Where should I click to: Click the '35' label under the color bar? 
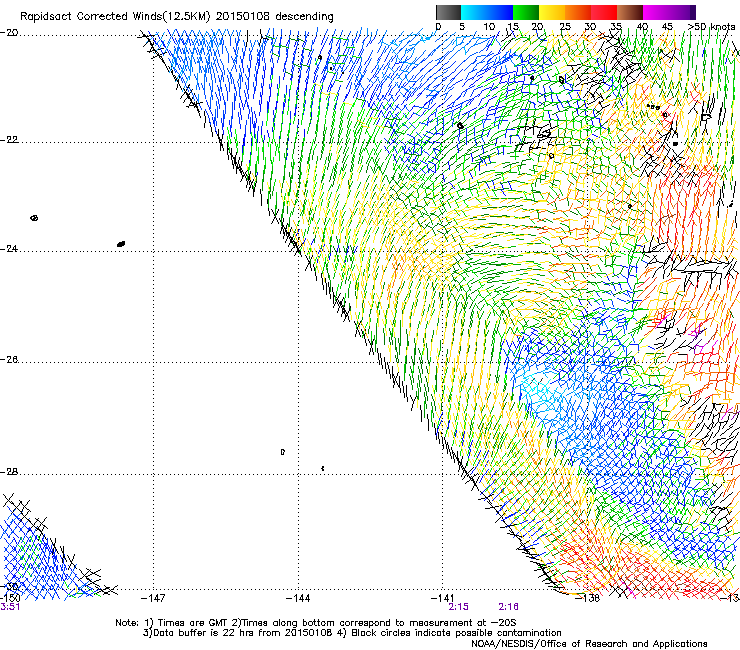[x=616, y=26]
